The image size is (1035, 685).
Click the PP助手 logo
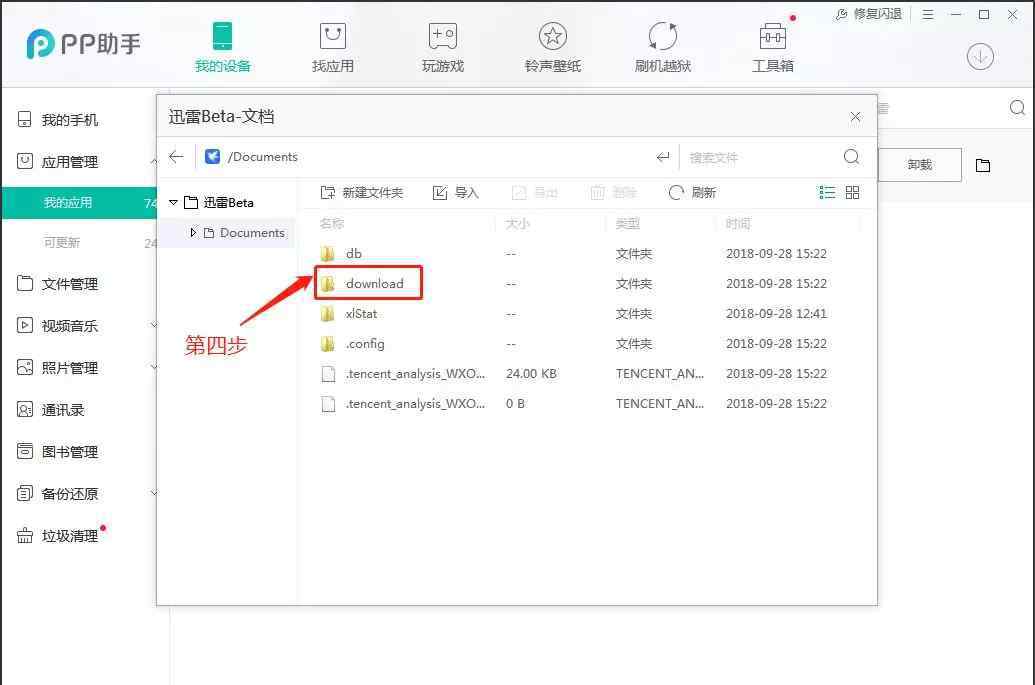pos(84,44)
